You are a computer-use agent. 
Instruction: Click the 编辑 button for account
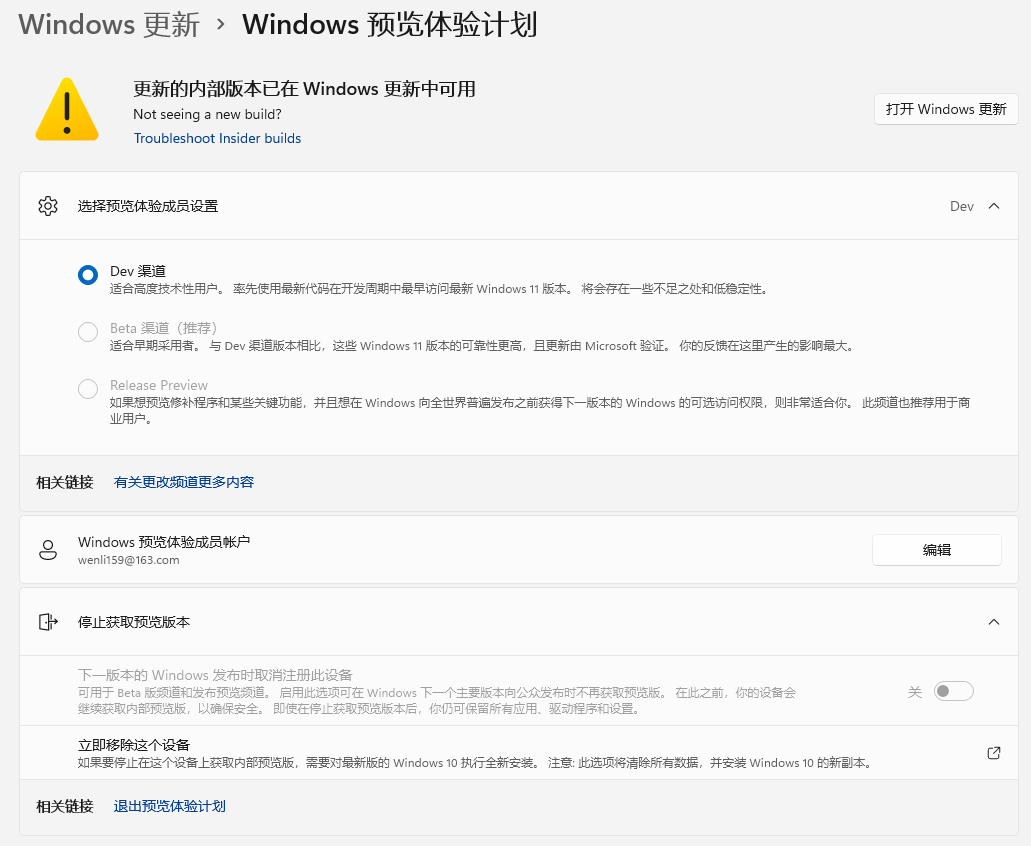(936, 549)
